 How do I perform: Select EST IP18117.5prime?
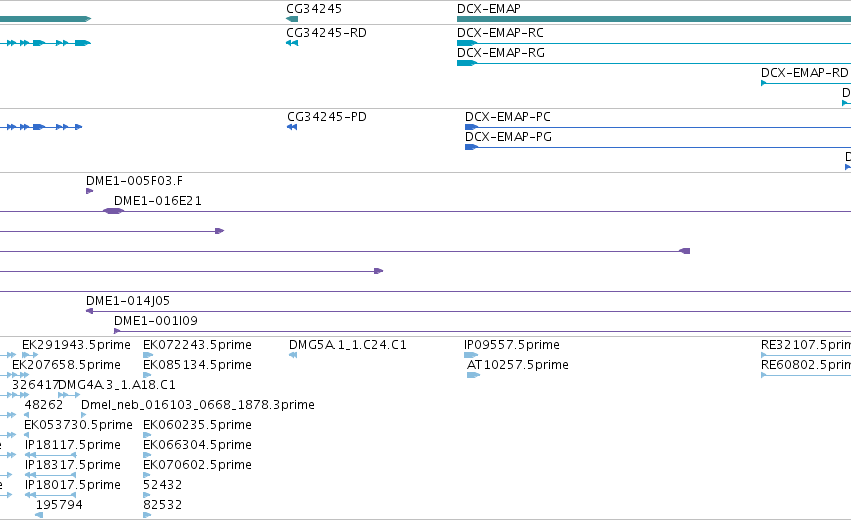73,445
